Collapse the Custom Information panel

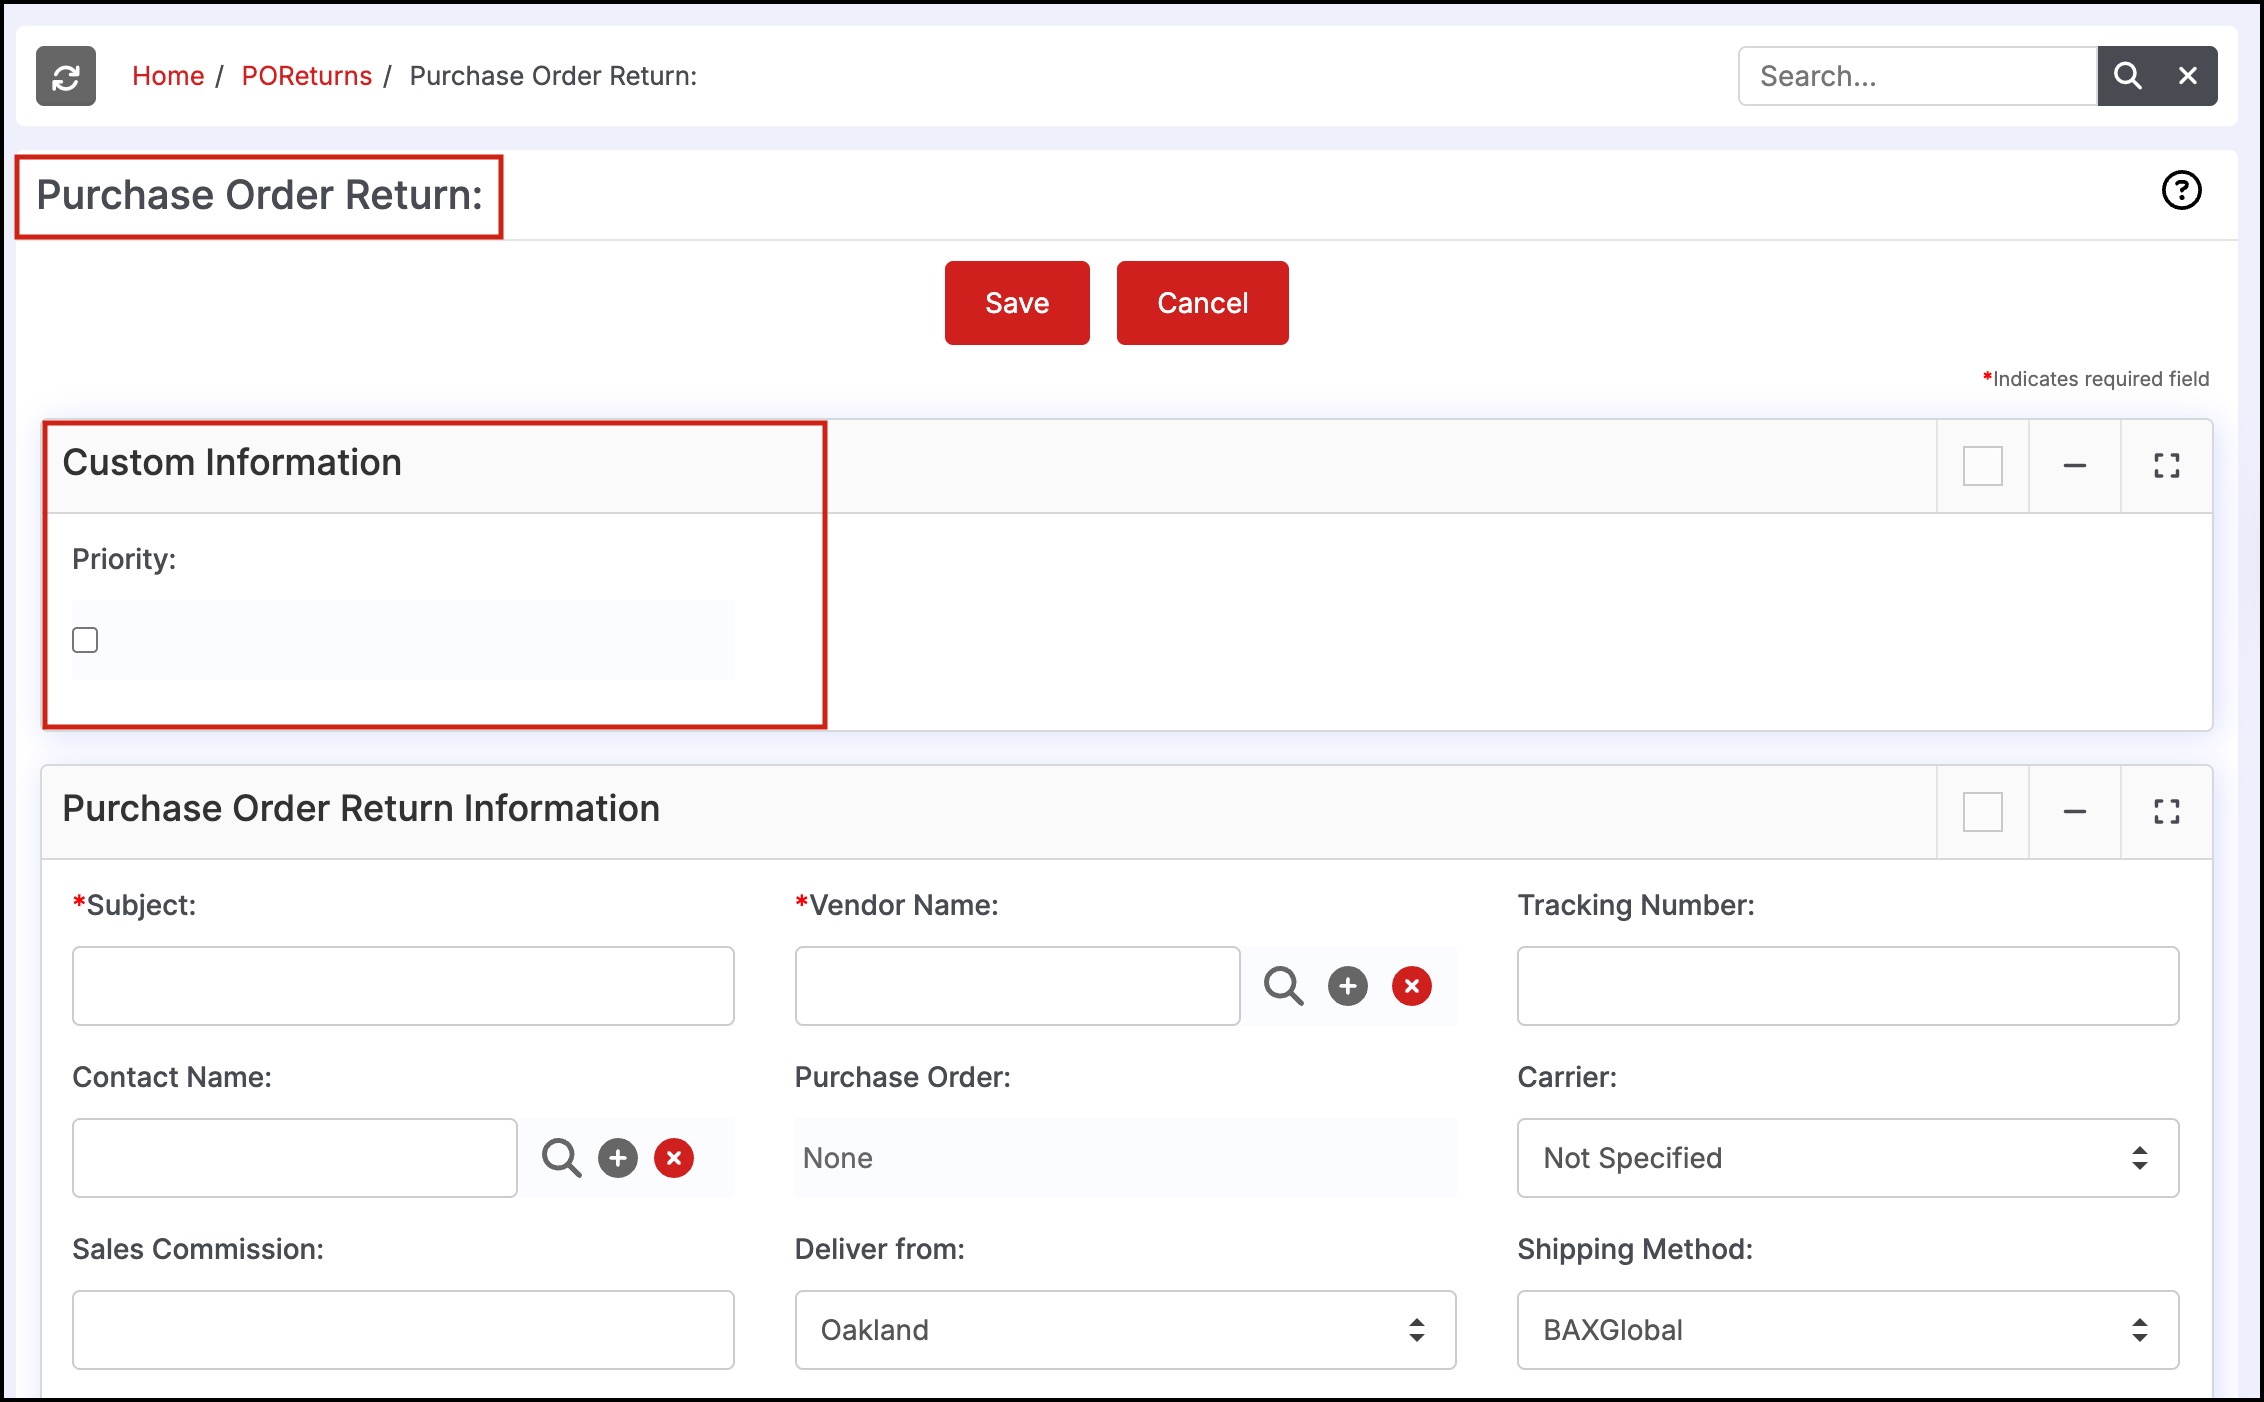[2075, 466]
